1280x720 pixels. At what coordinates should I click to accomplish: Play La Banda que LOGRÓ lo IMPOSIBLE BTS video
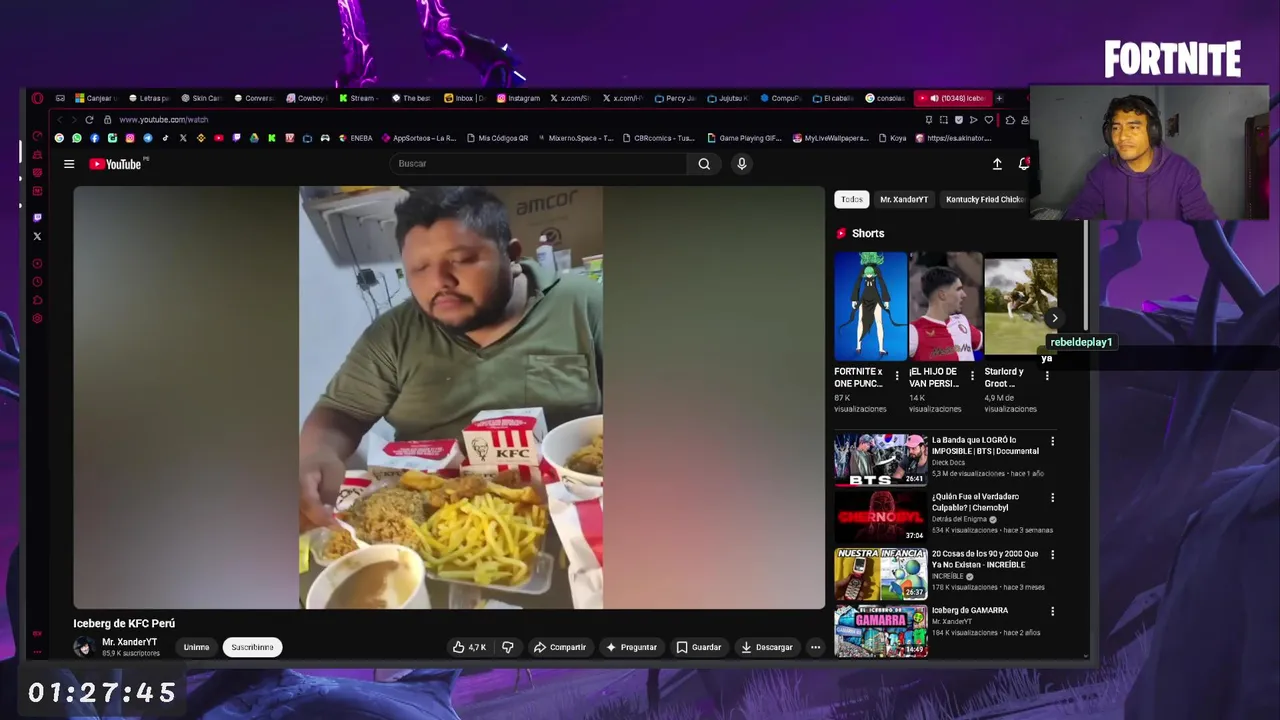pyautogui.click(x=881, y=459)
